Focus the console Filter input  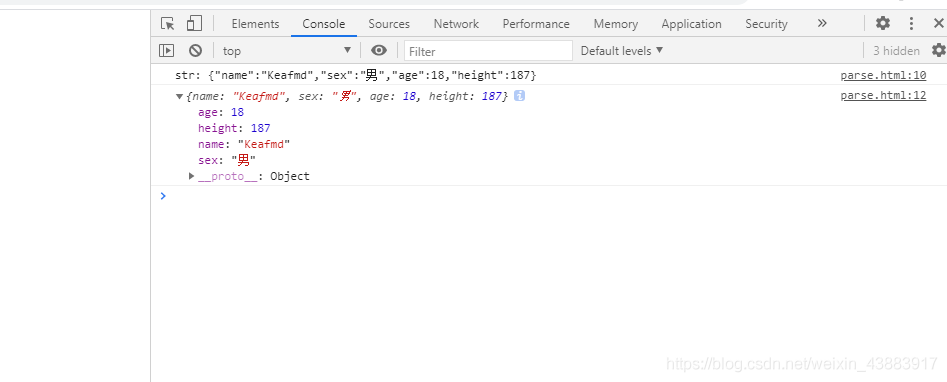click(488, 51)
